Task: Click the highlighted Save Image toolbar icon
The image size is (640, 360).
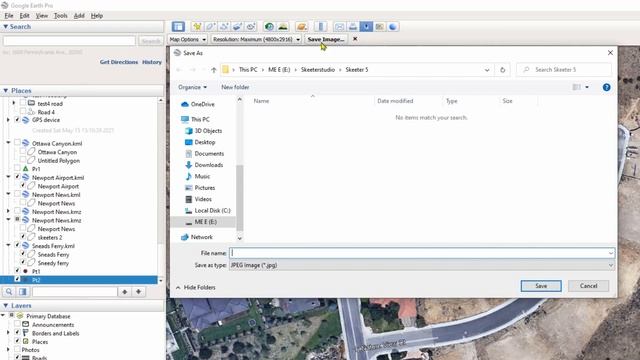Action: pos(366,27)
